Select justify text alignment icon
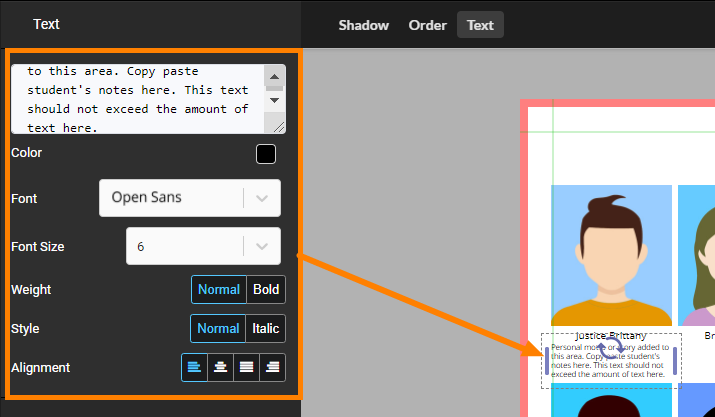 pyautogui.click(x=246, y=368)
